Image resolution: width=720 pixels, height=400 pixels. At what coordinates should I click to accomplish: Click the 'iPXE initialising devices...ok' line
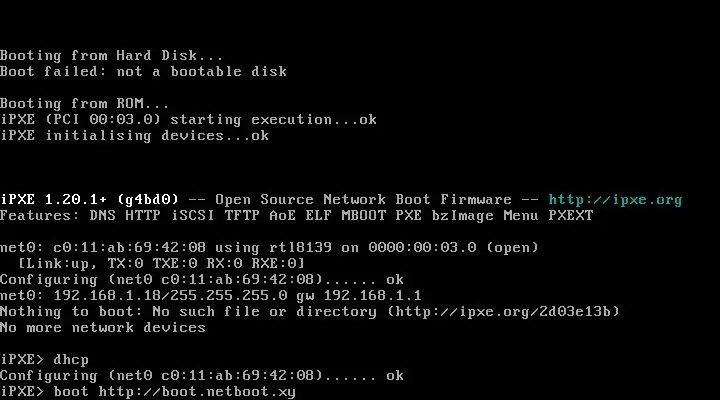pyautogui.click(x=134, y=135)
